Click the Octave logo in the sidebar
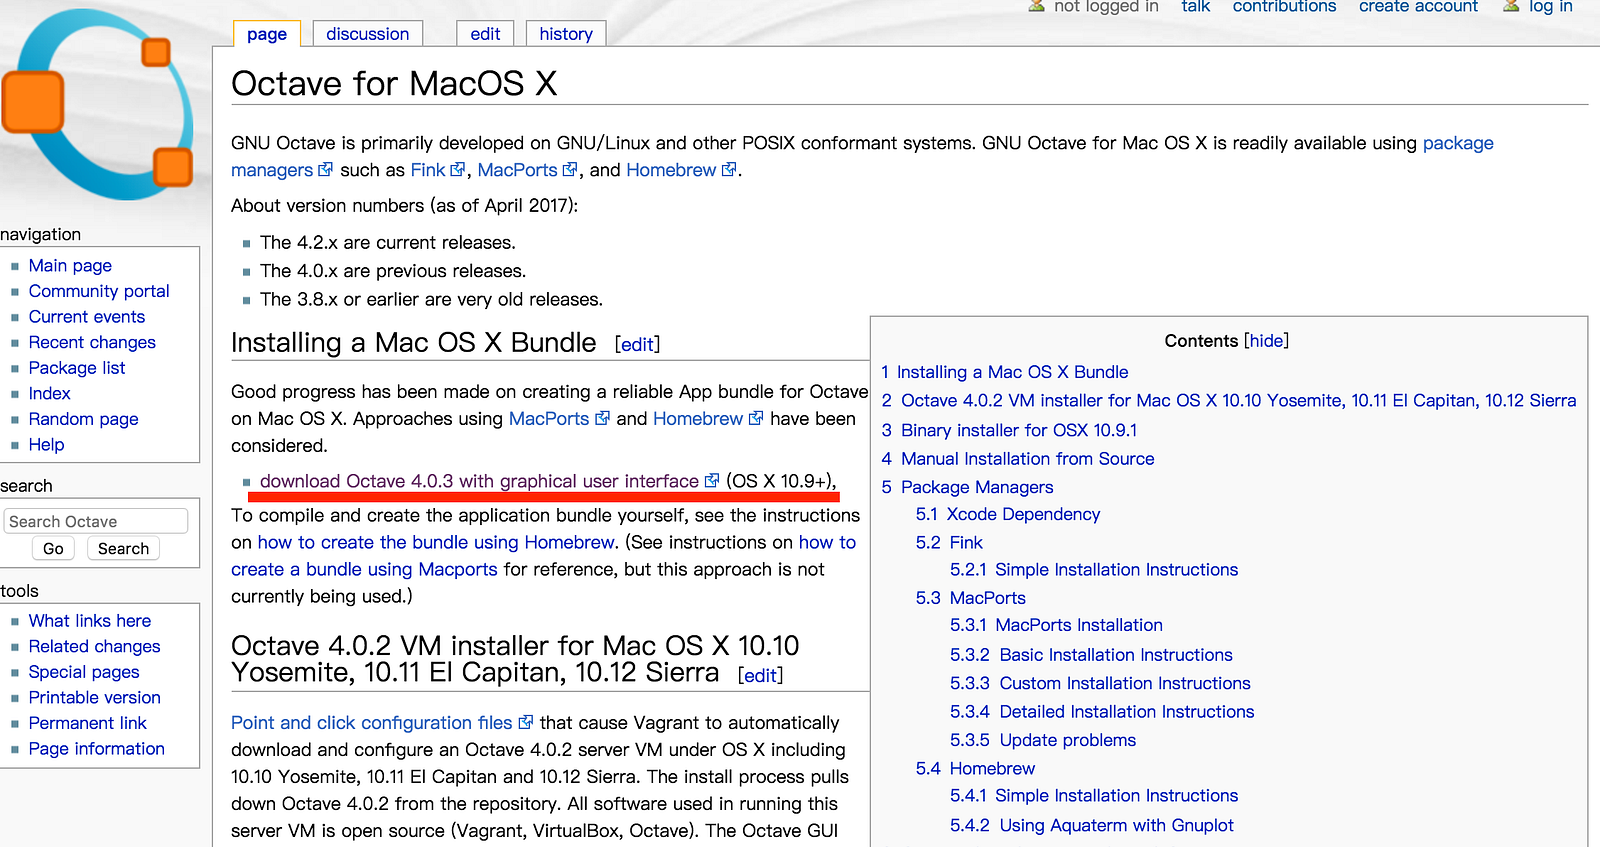 (98, 104)
